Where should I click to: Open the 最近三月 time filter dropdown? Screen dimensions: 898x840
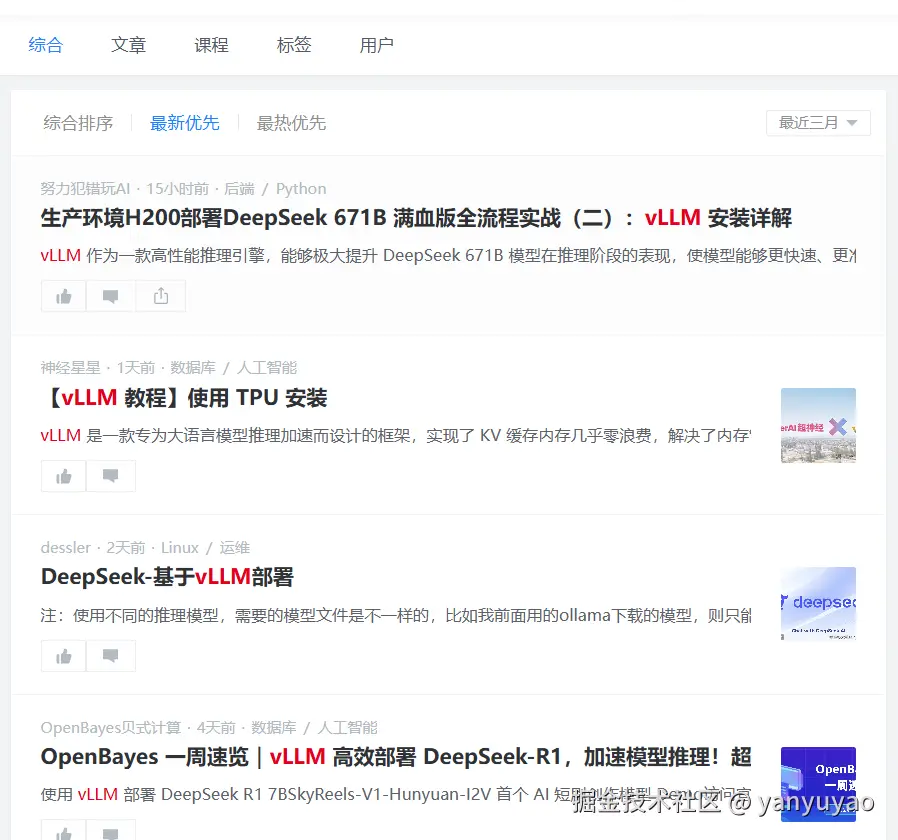tap(817, 122)
